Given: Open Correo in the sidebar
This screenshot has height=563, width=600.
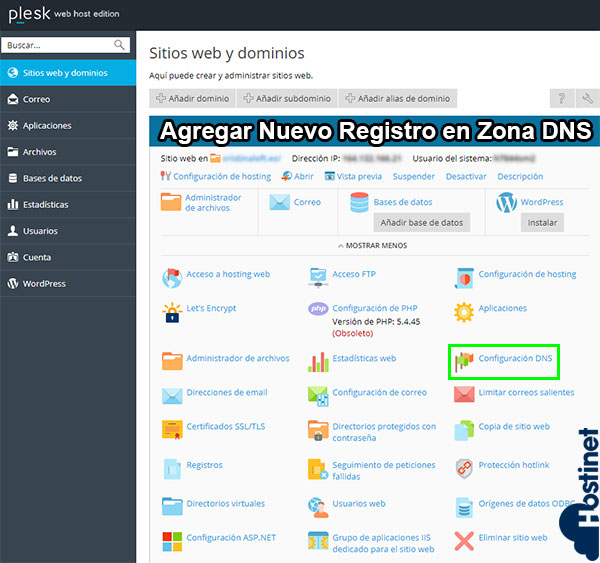Looking at the screenshot, I should point(68,99).
